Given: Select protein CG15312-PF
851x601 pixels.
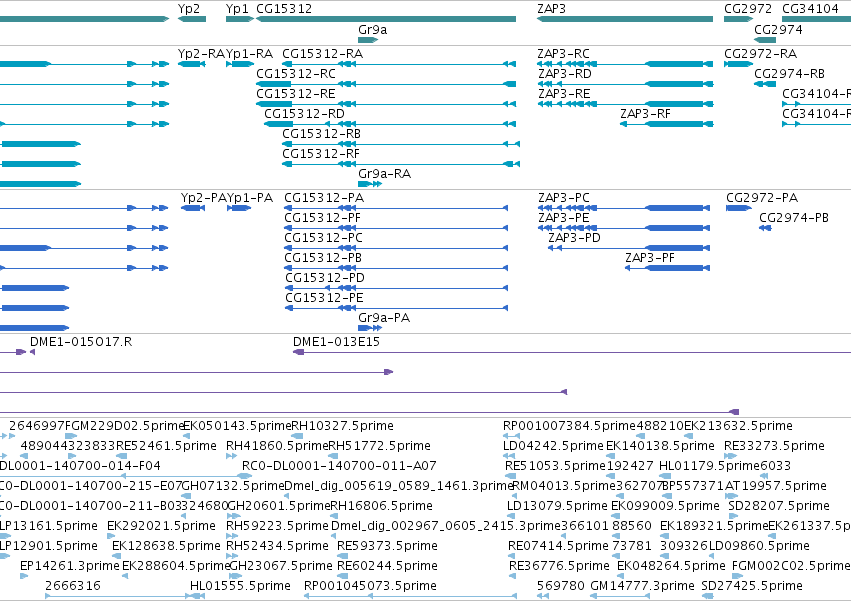Looking at the screenshot, I should pos(323,218).
